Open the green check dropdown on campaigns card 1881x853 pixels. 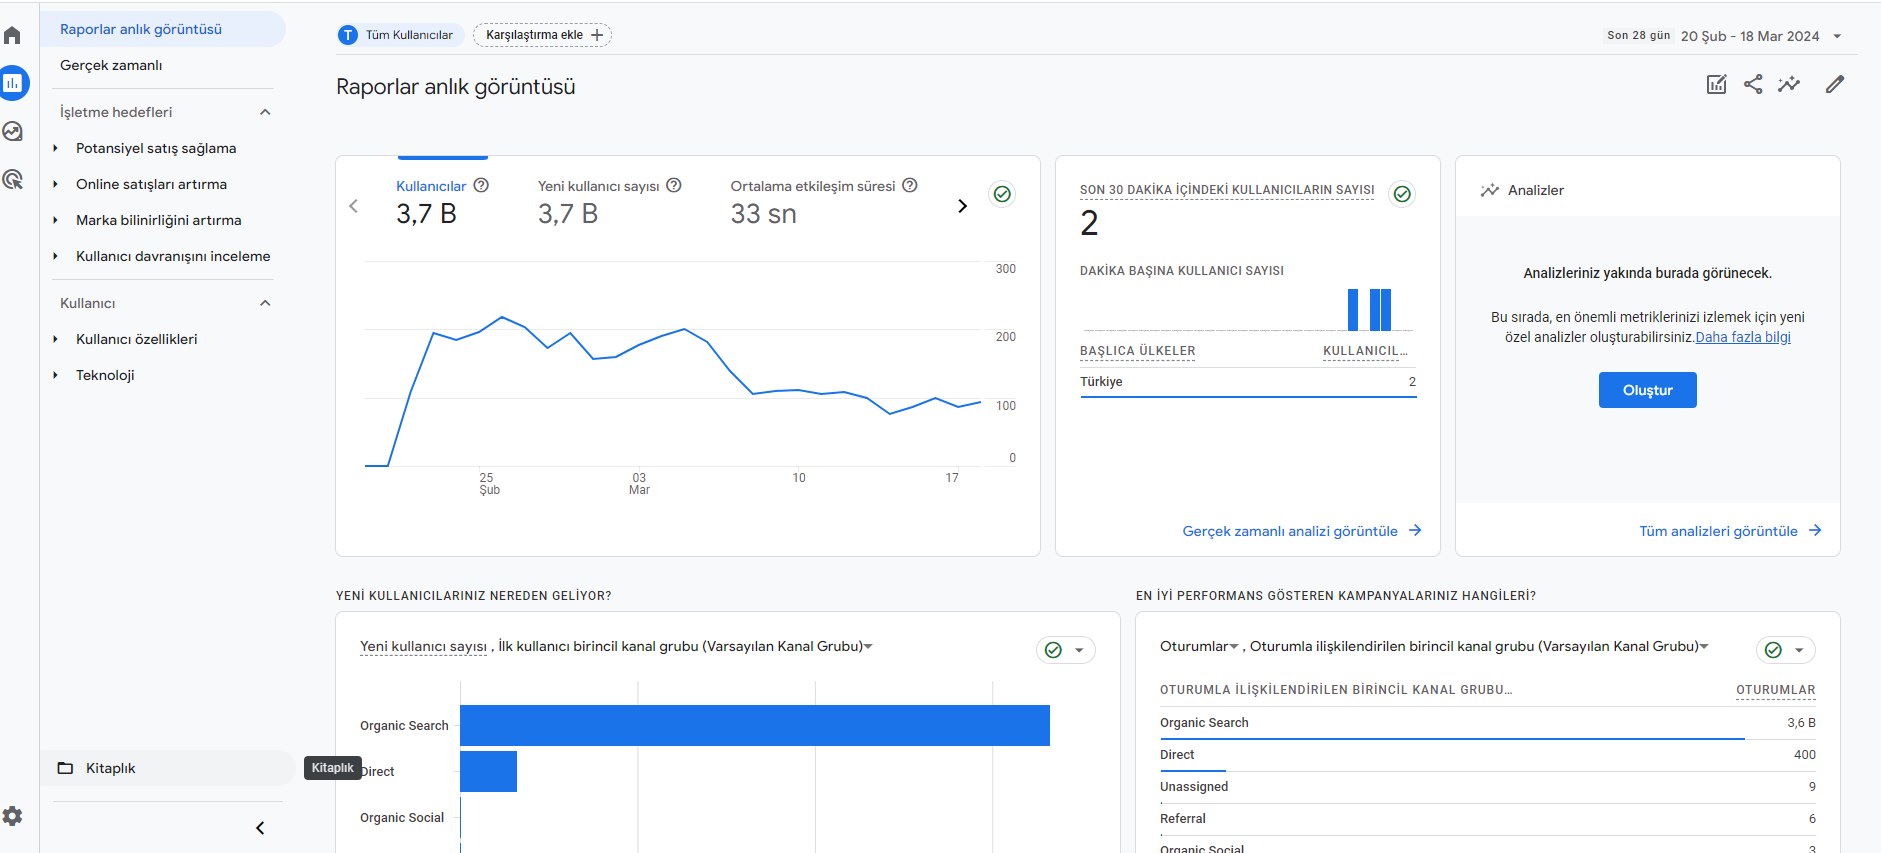coord(1785,650)
